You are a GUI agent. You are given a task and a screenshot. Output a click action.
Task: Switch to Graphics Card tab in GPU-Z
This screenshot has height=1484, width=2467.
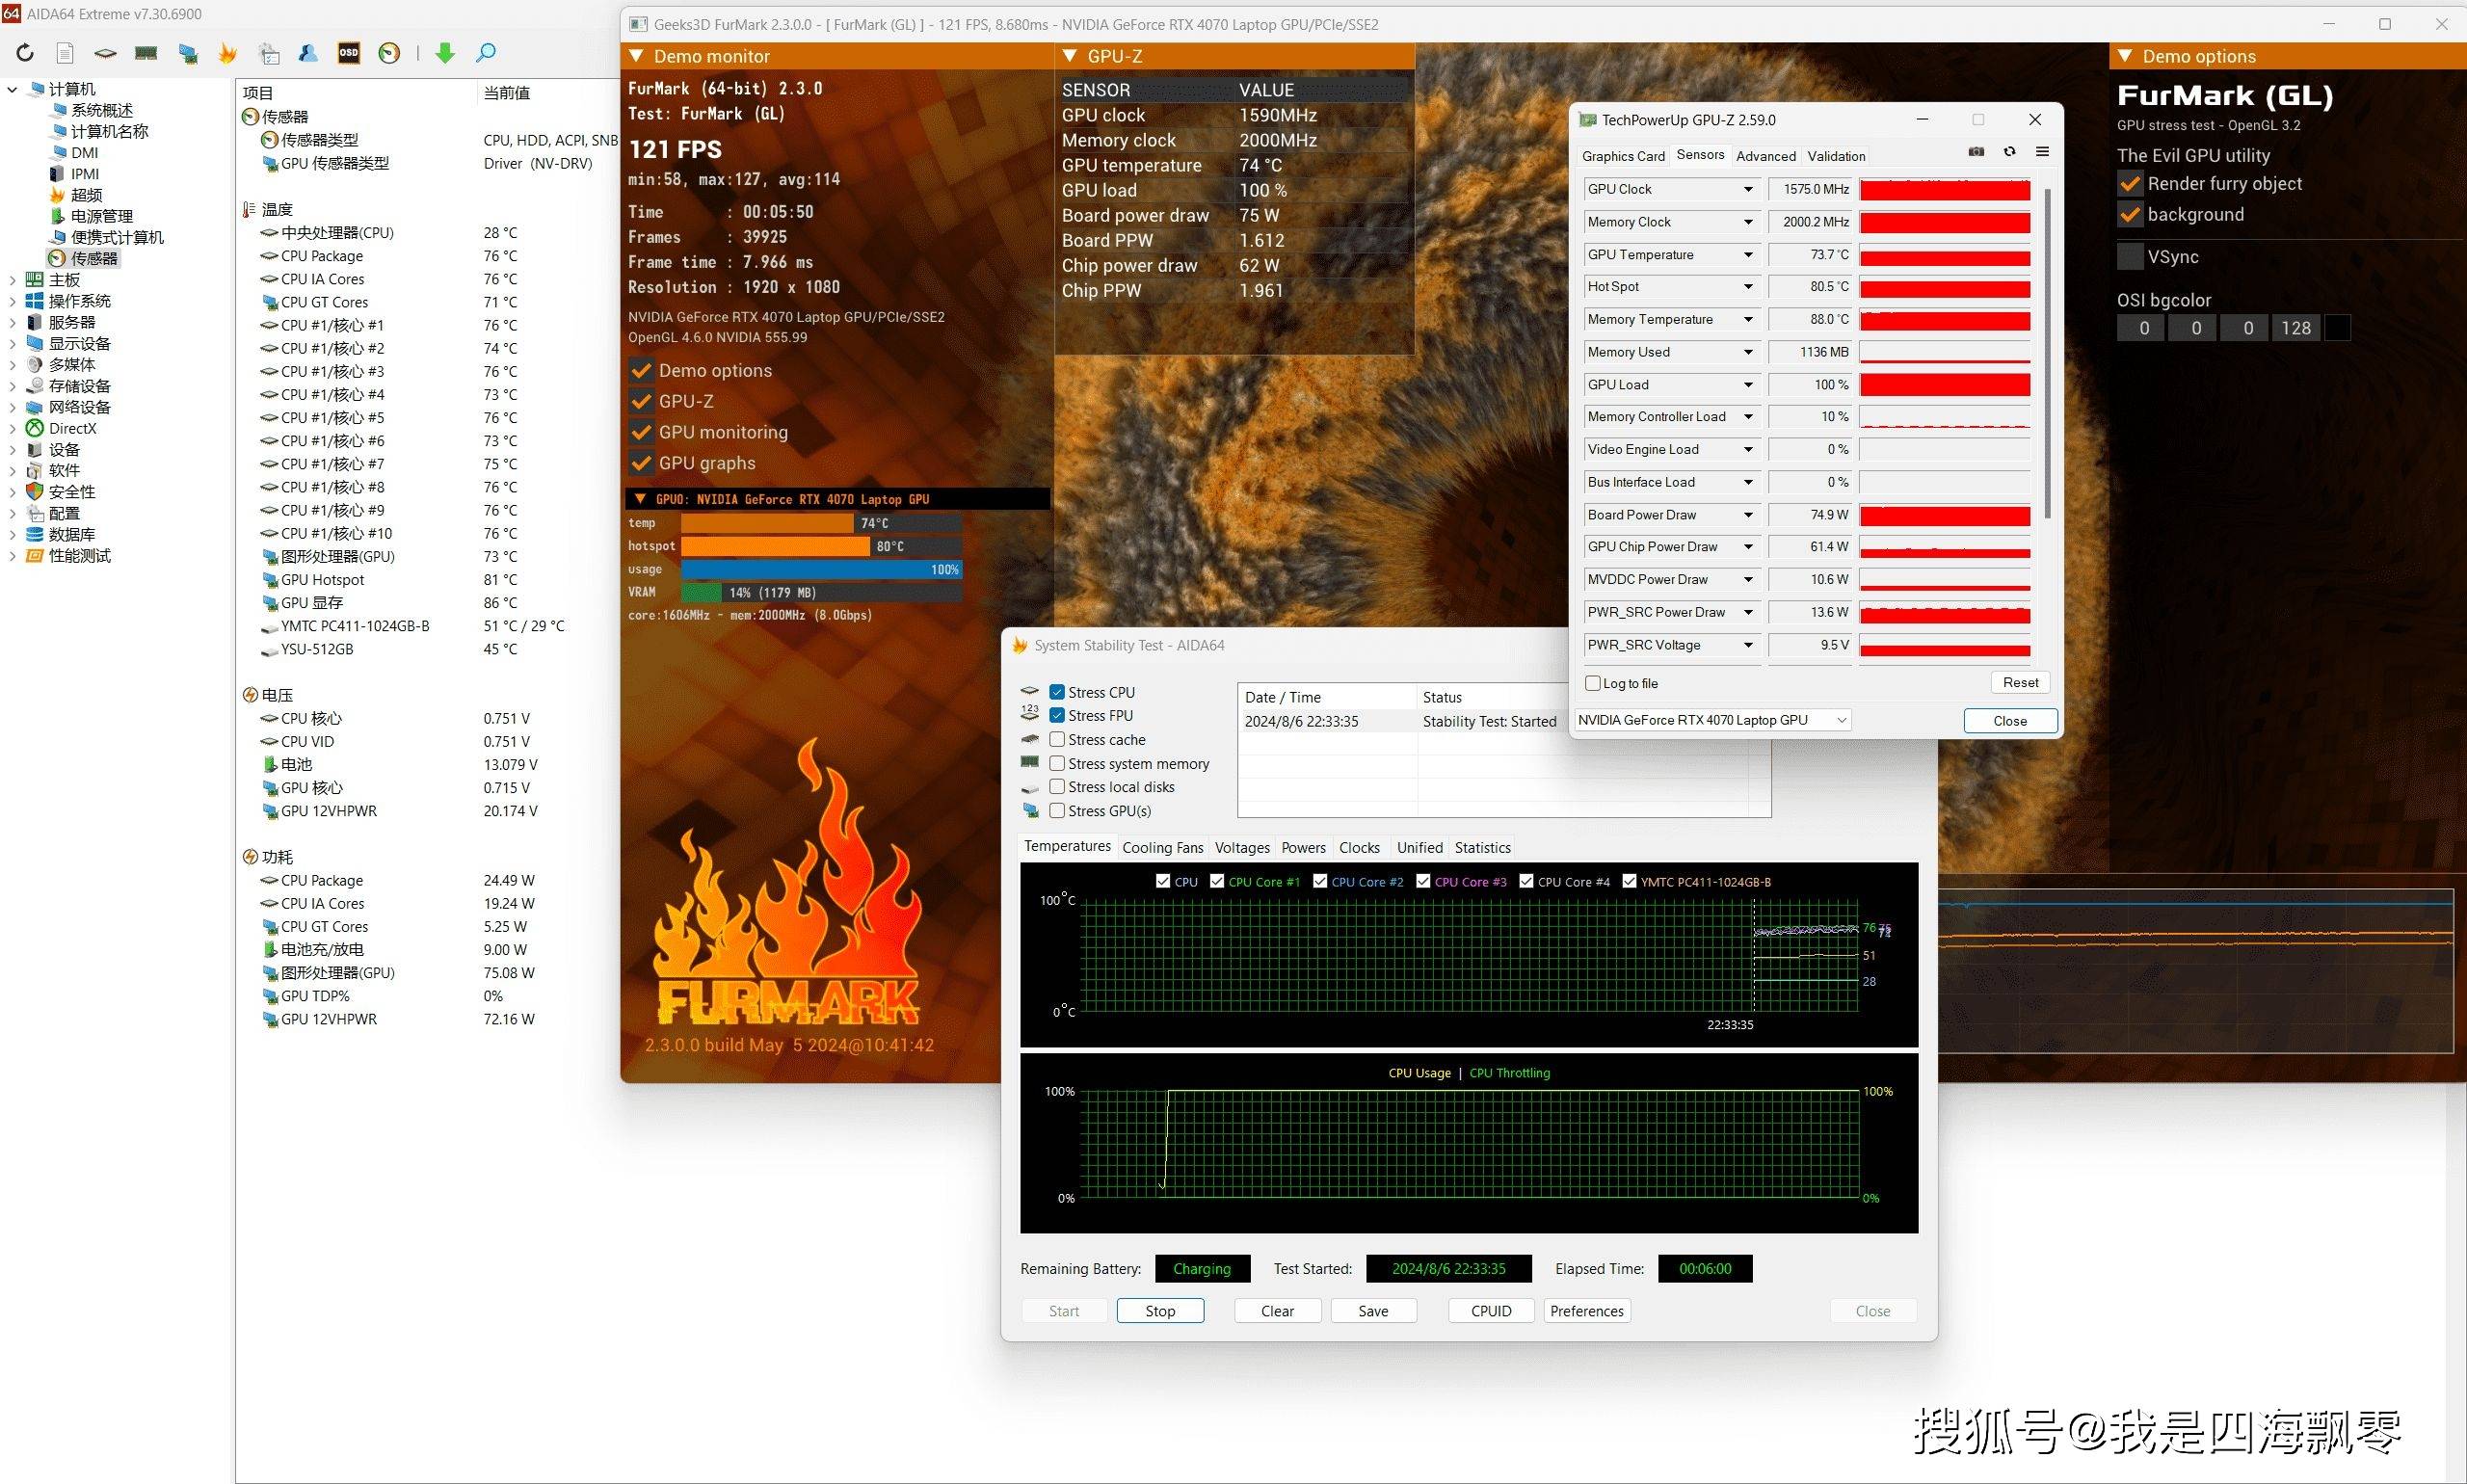tap(1623, 156)
